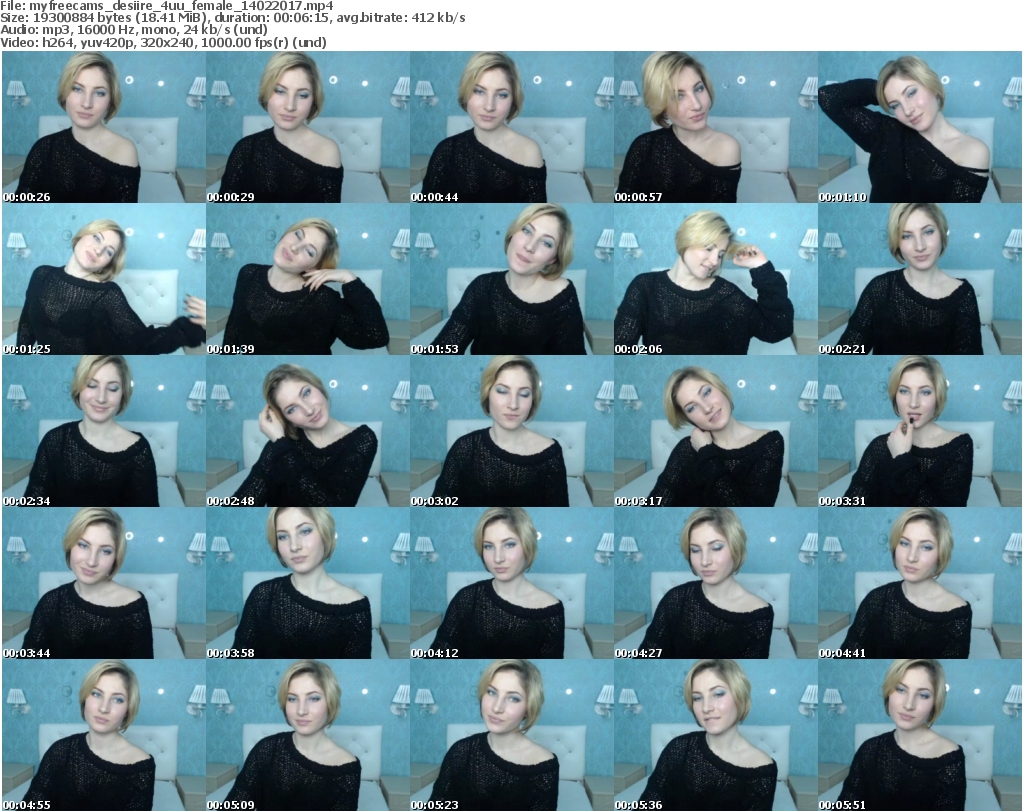Select the frame marked 00:00:57
1024x811 pixels.
(716, 127)
